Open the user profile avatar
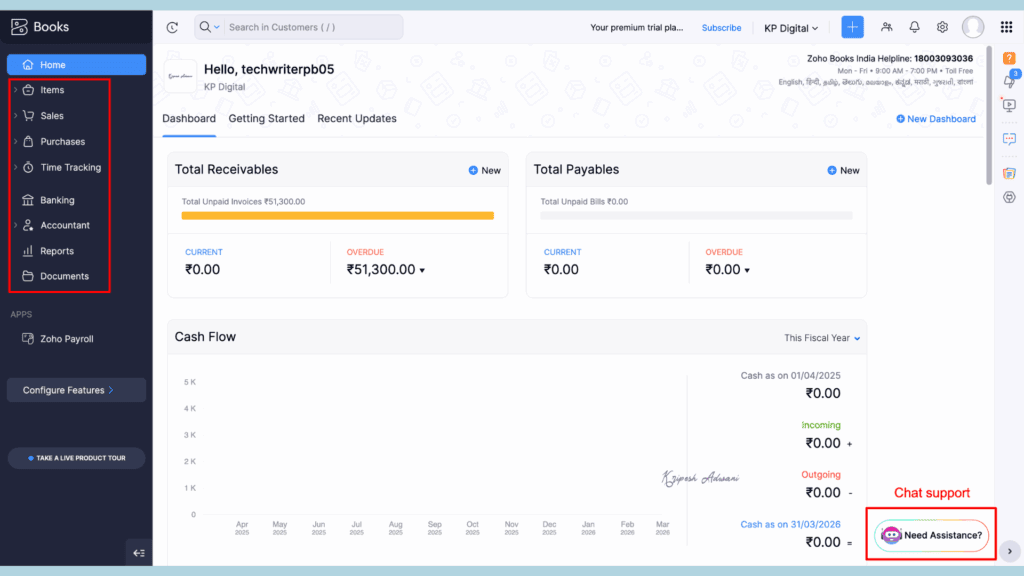The width and height of the screenshot is (1024, 576). tap(972, 27)
